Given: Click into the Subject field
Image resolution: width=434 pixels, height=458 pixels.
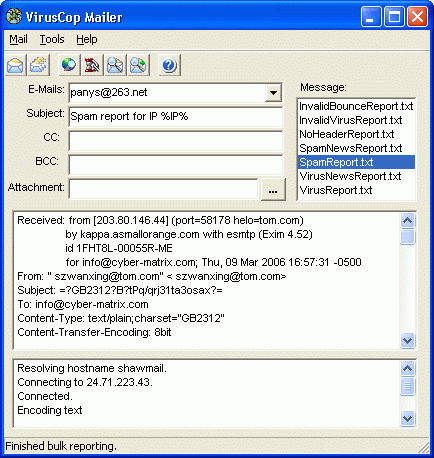Looking at the screenshot, I should click(175, 116).
